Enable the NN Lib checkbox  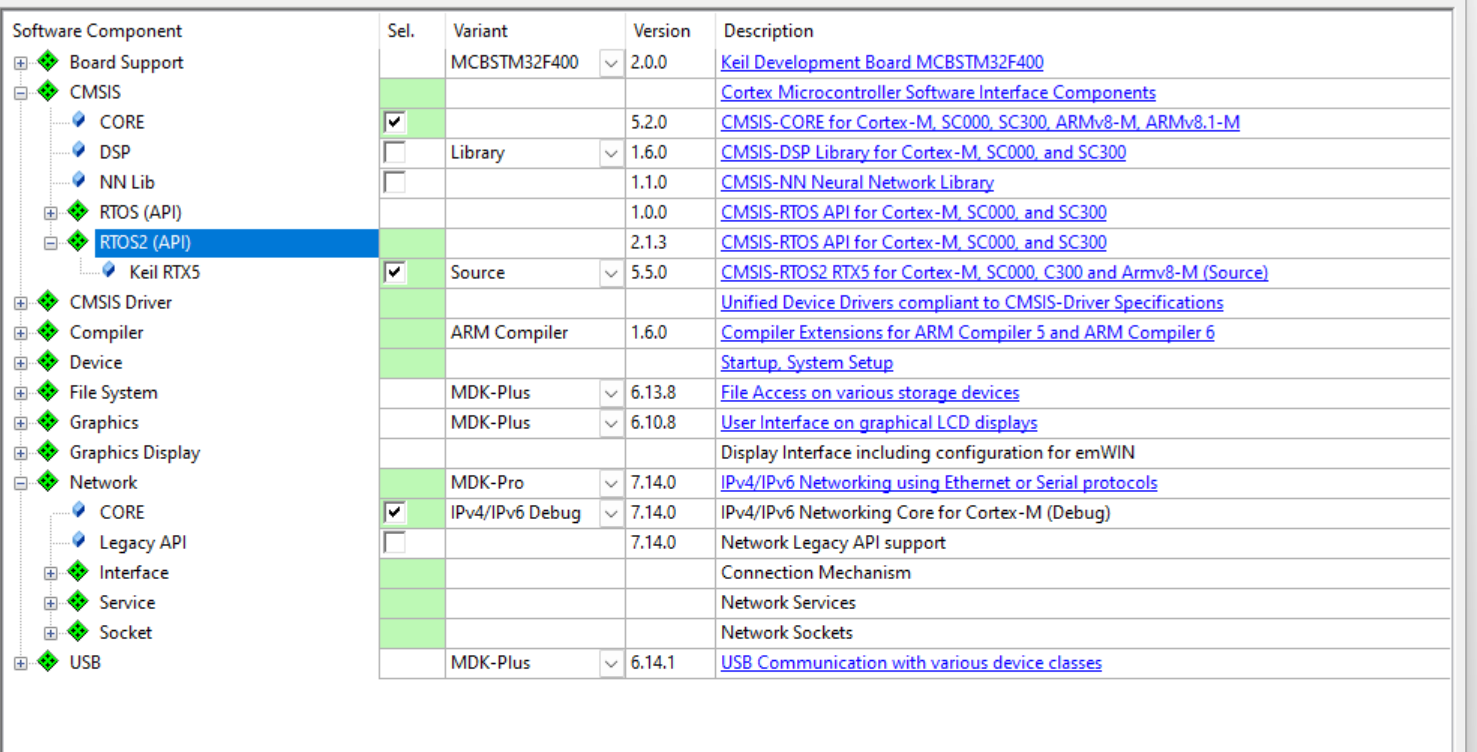(396, 182)
